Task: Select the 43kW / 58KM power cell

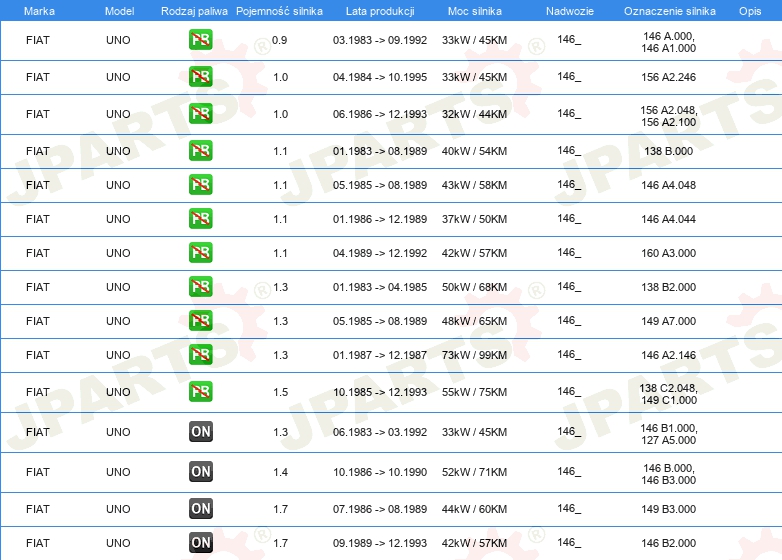Action: 474,185
